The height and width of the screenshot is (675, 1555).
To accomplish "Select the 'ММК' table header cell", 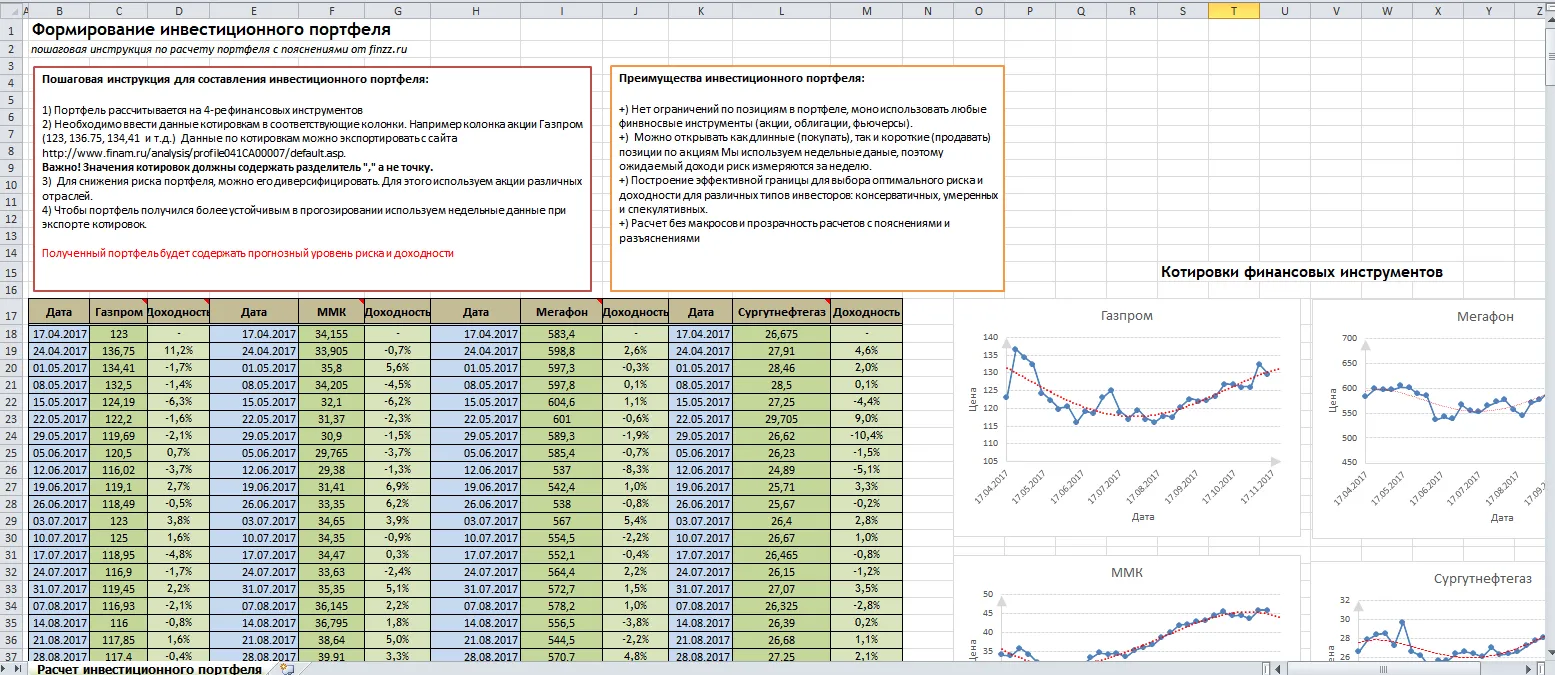I will (x=330, y=312).
